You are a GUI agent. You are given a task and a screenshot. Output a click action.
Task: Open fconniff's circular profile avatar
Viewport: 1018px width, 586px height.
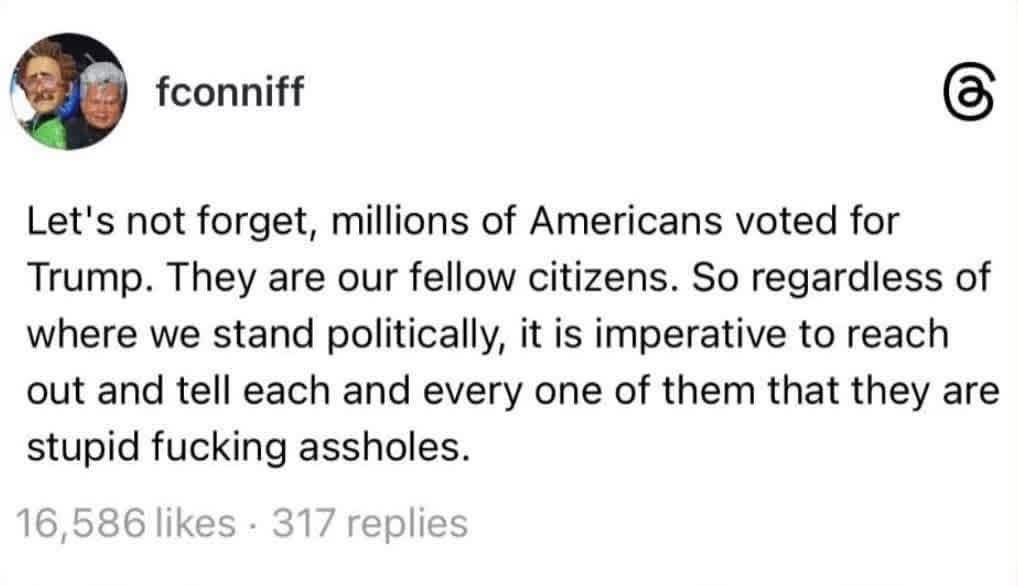69,92
